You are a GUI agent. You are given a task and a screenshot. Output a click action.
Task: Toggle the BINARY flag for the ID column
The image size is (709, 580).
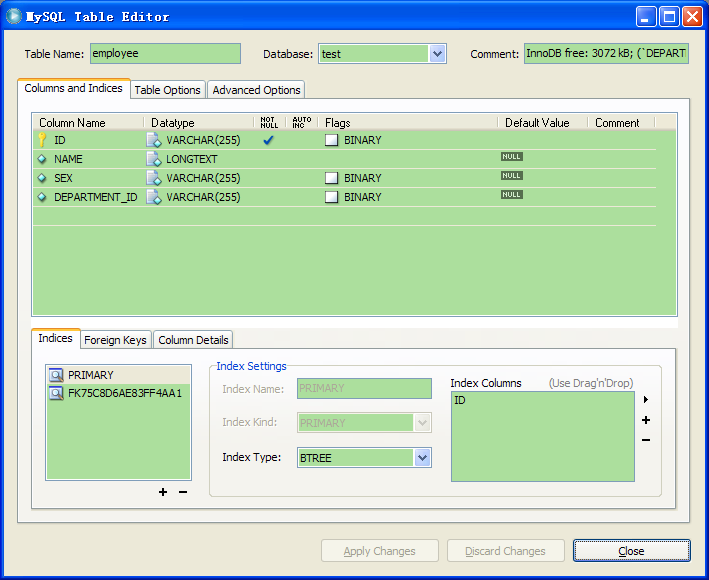[x=331, y=141]
